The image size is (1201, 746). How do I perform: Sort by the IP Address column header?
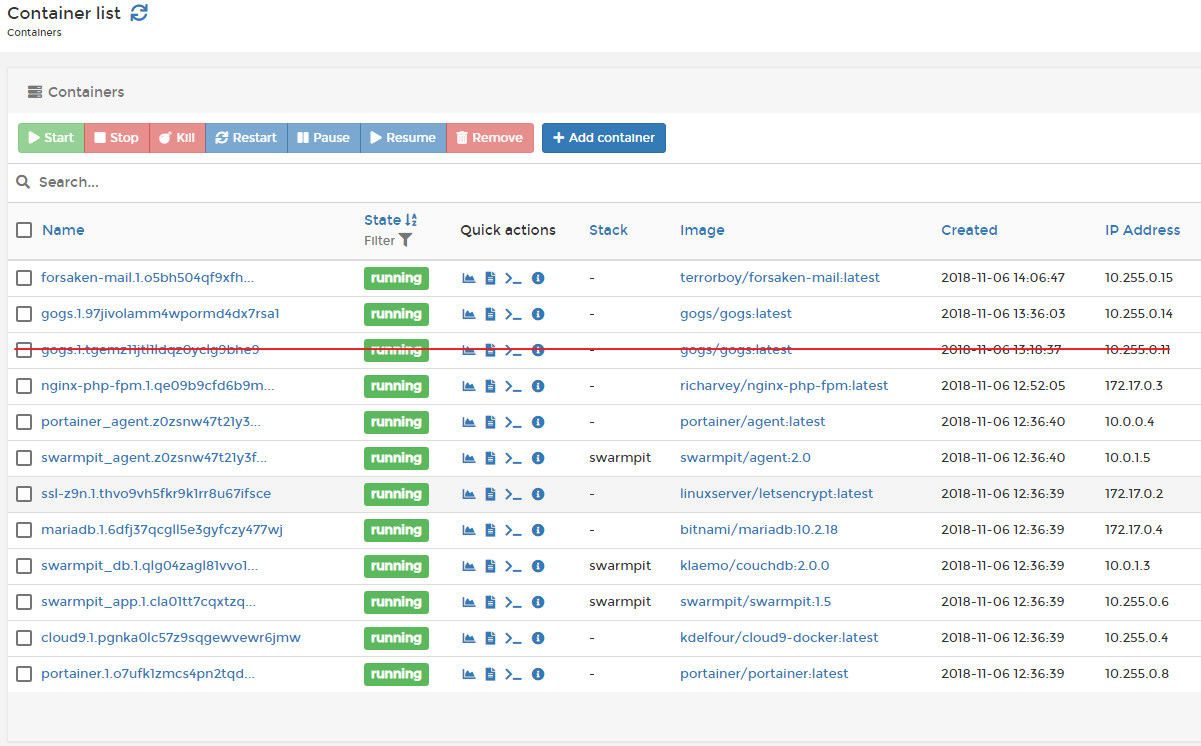coord(1142,230)
